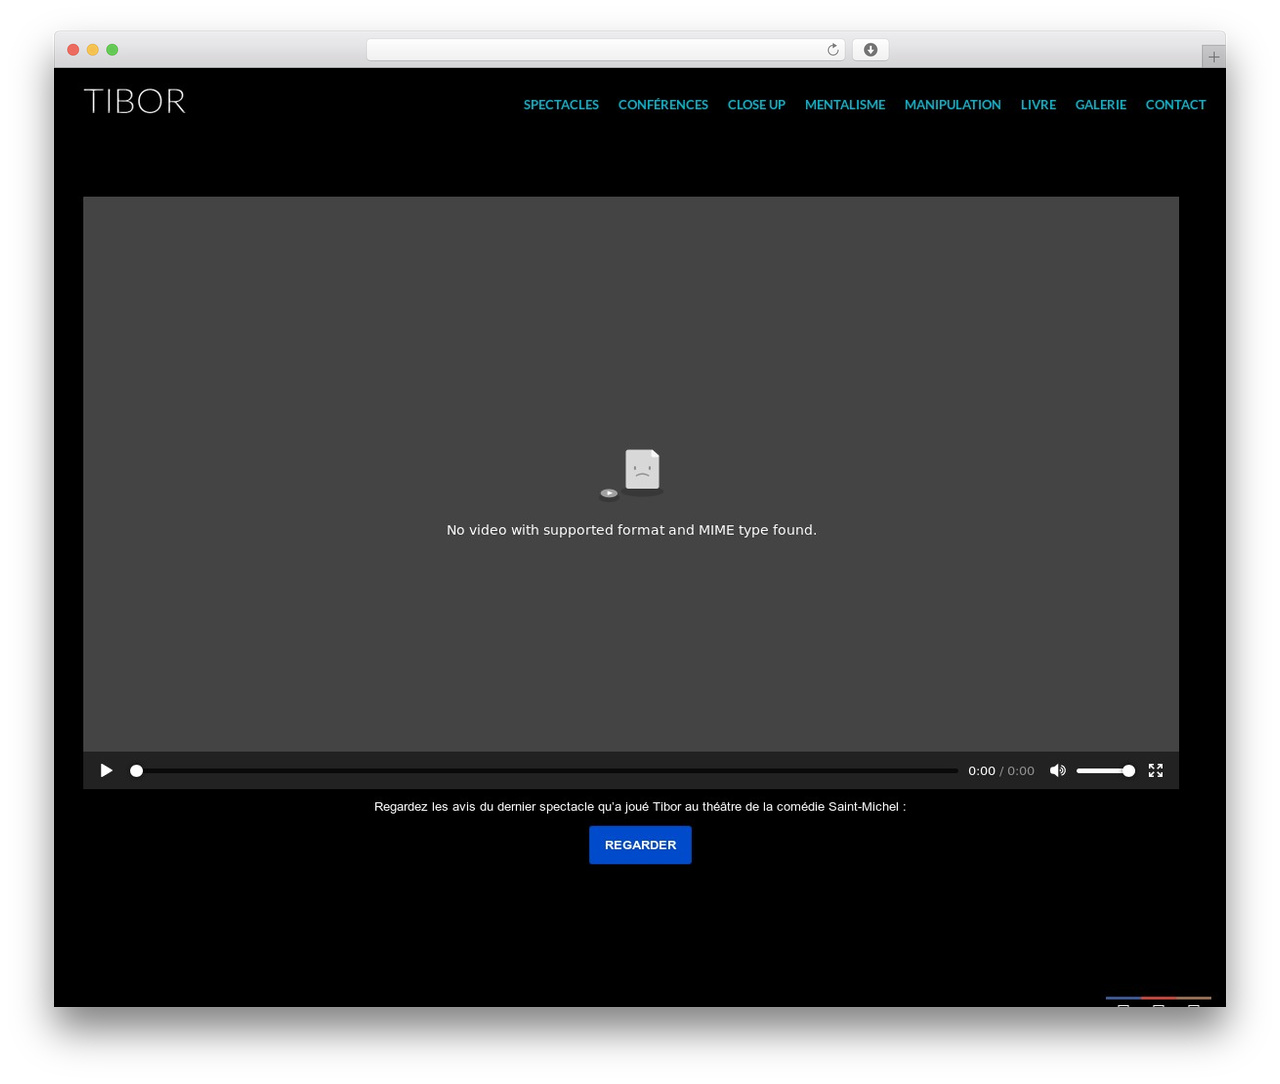1280x1084 pixels.
Task: Adjust the video volume slider
Action: (x=1105, y=771)
